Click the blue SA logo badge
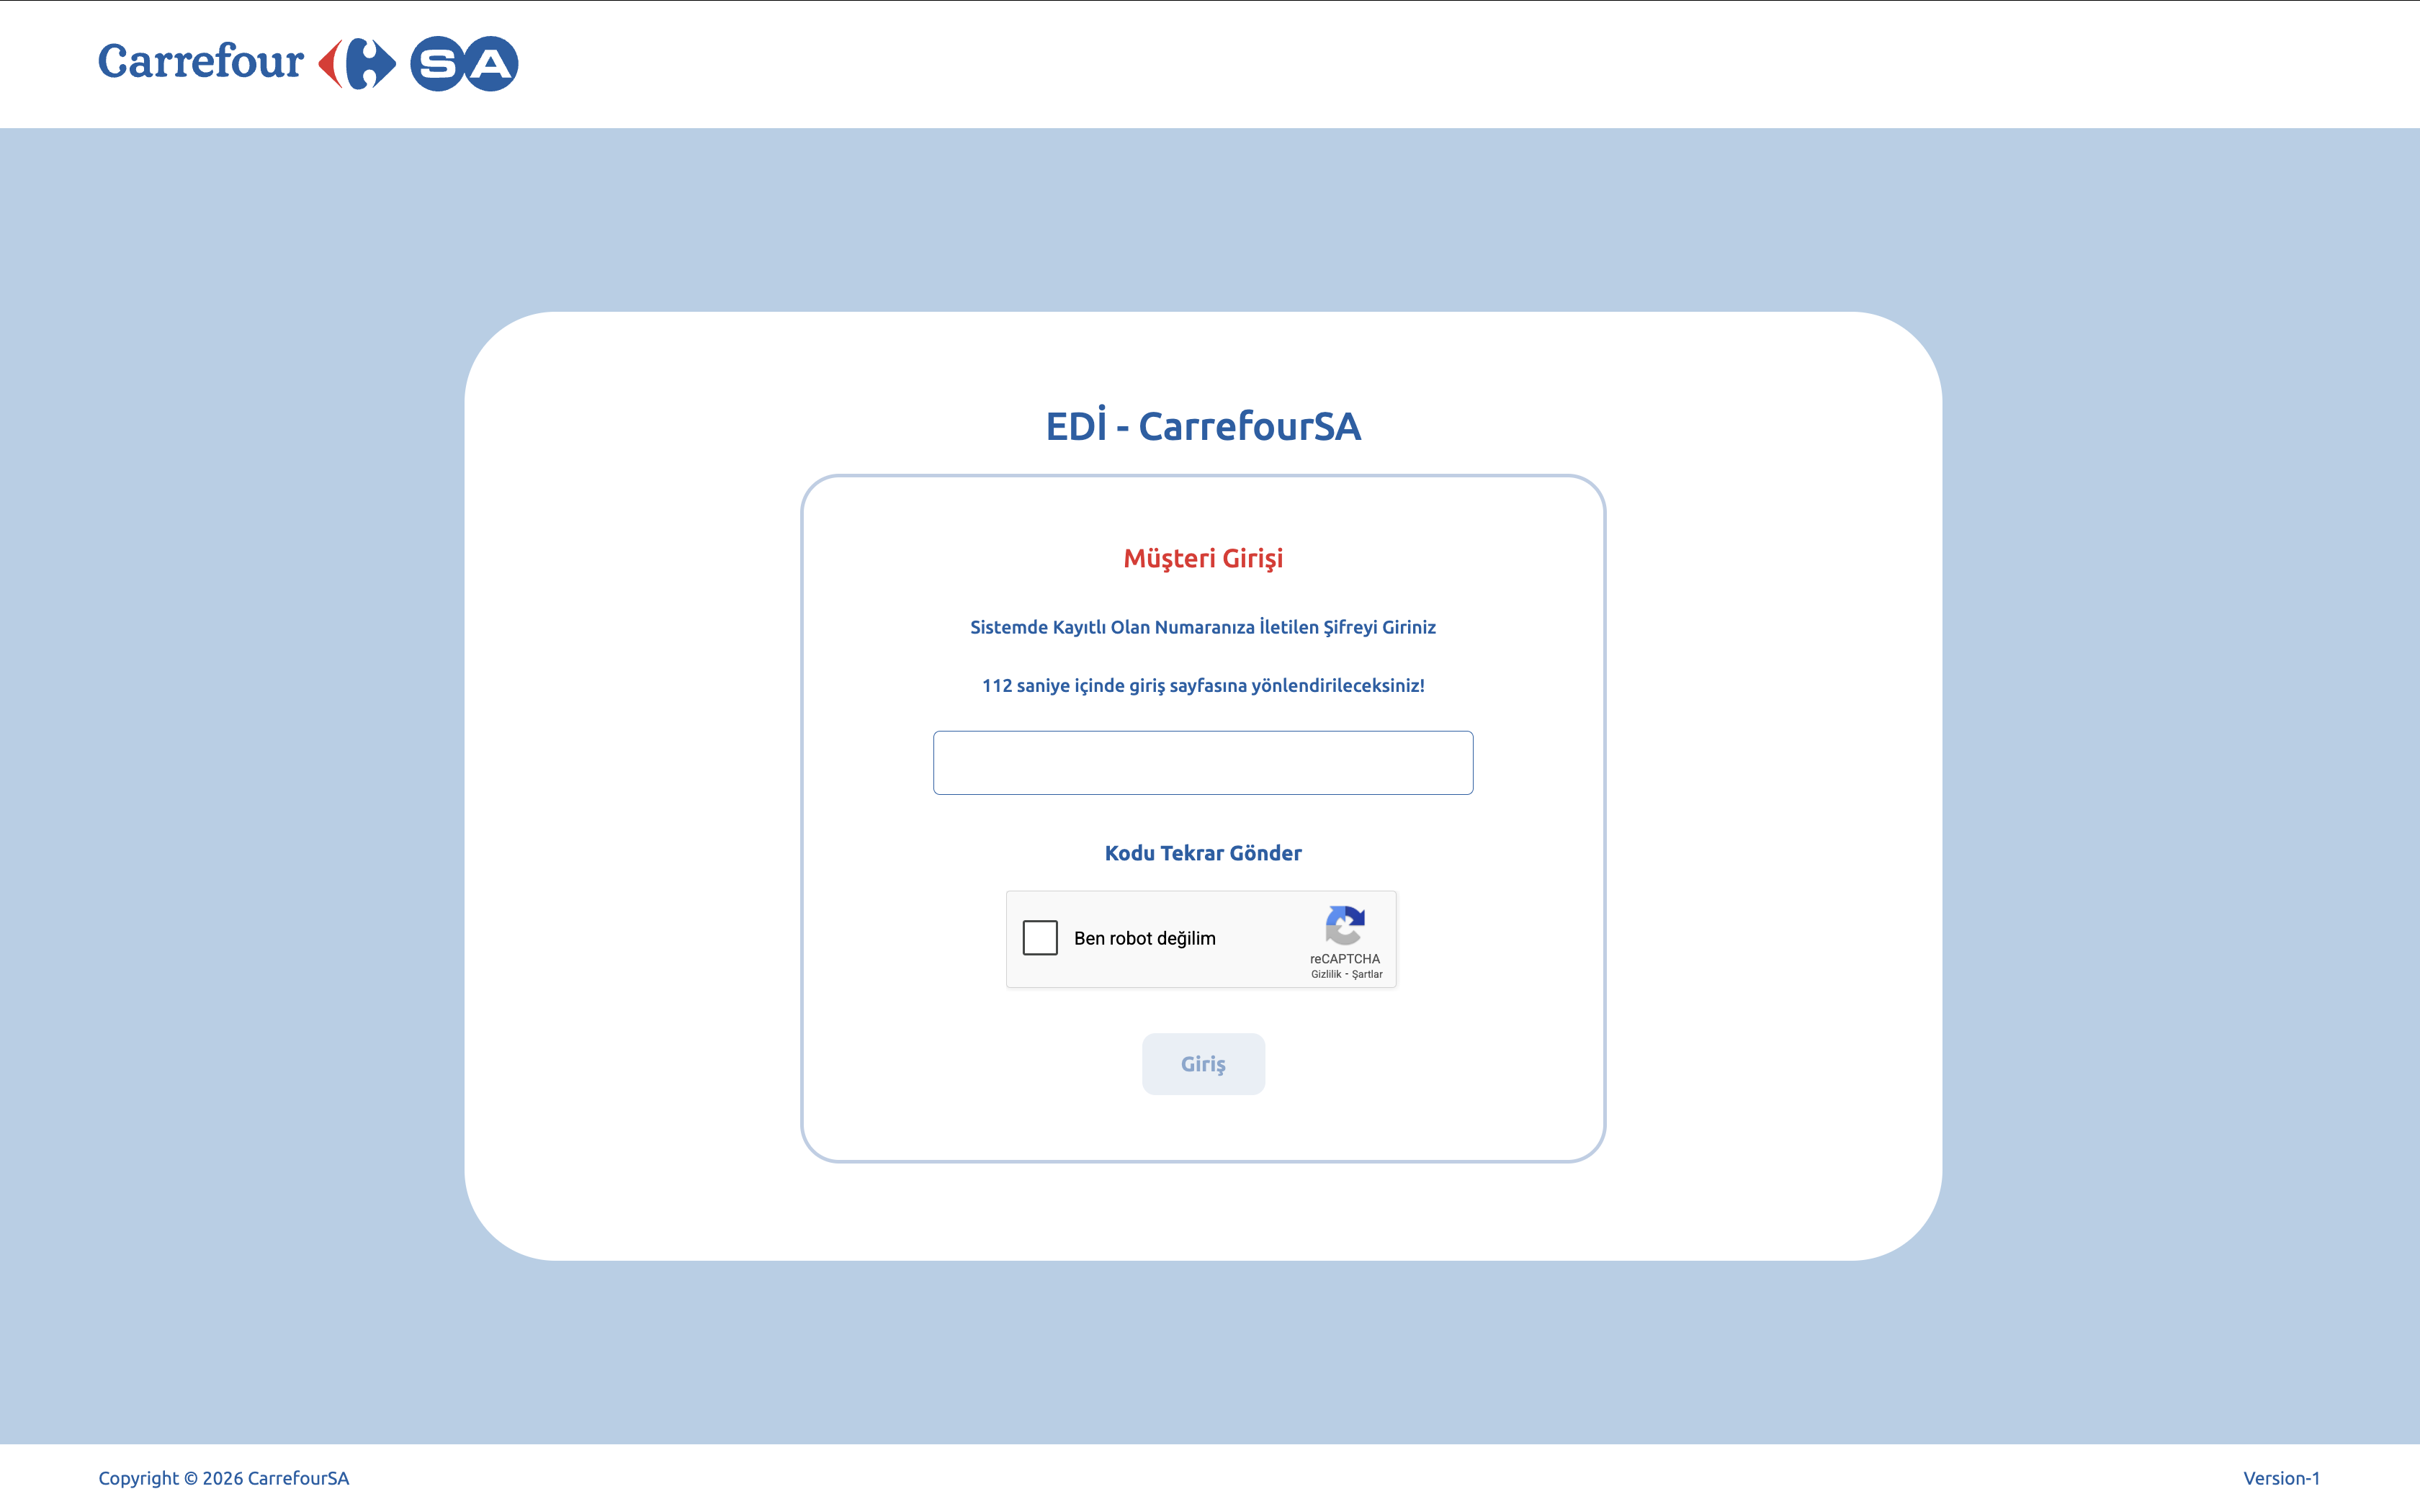Image resolution: width=2420 pixels, height=1512 pixels. coord(464,64)
